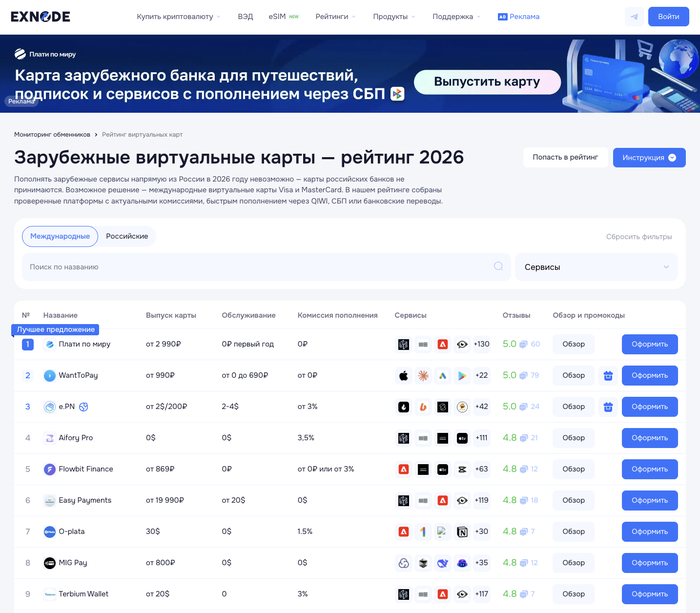
Task: Open Обзор for MIG Pay
Action: [x=573, y=563]
